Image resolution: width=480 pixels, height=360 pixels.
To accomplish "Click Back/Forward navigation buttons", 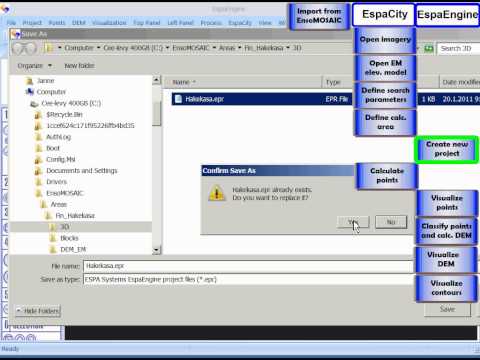I will pyautogui.click(x=24, y=49).
